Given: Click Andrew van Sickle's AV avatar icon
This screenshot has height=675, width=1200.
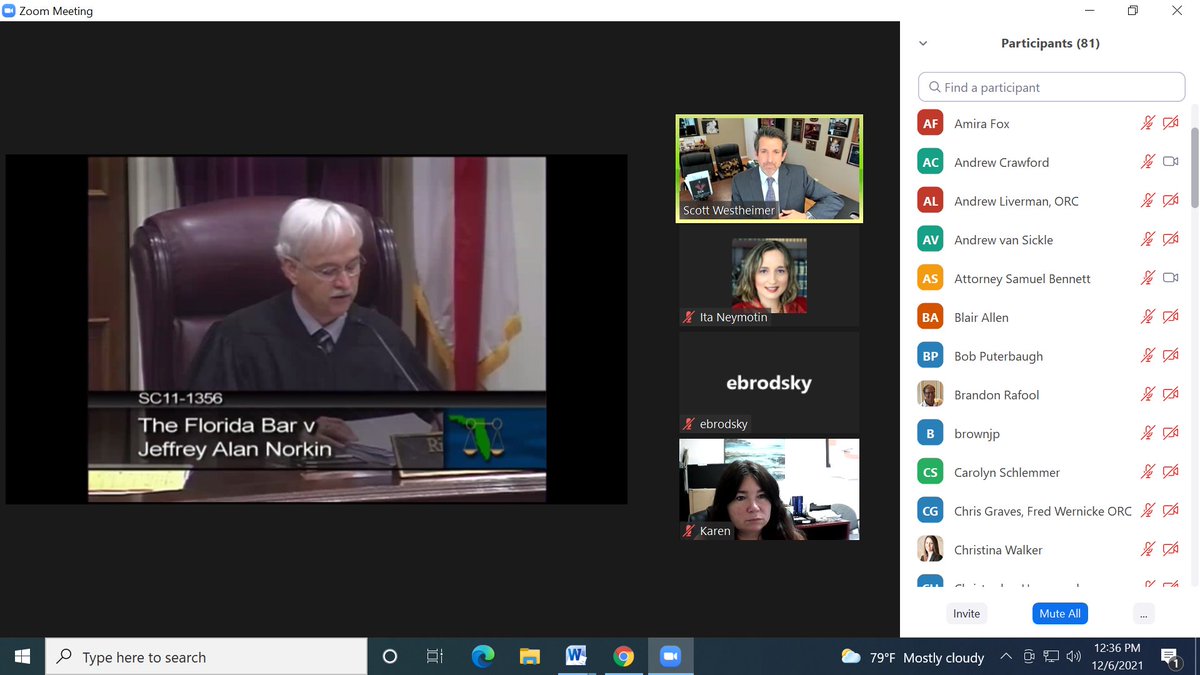Looking at the screenshot, I should click(x=930, y=240).
